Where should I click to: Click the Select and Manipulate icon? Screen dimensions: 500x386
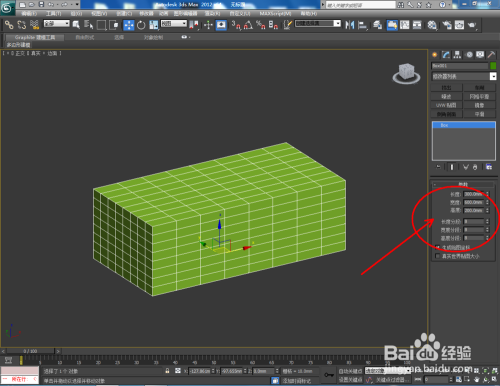point(208,25)
